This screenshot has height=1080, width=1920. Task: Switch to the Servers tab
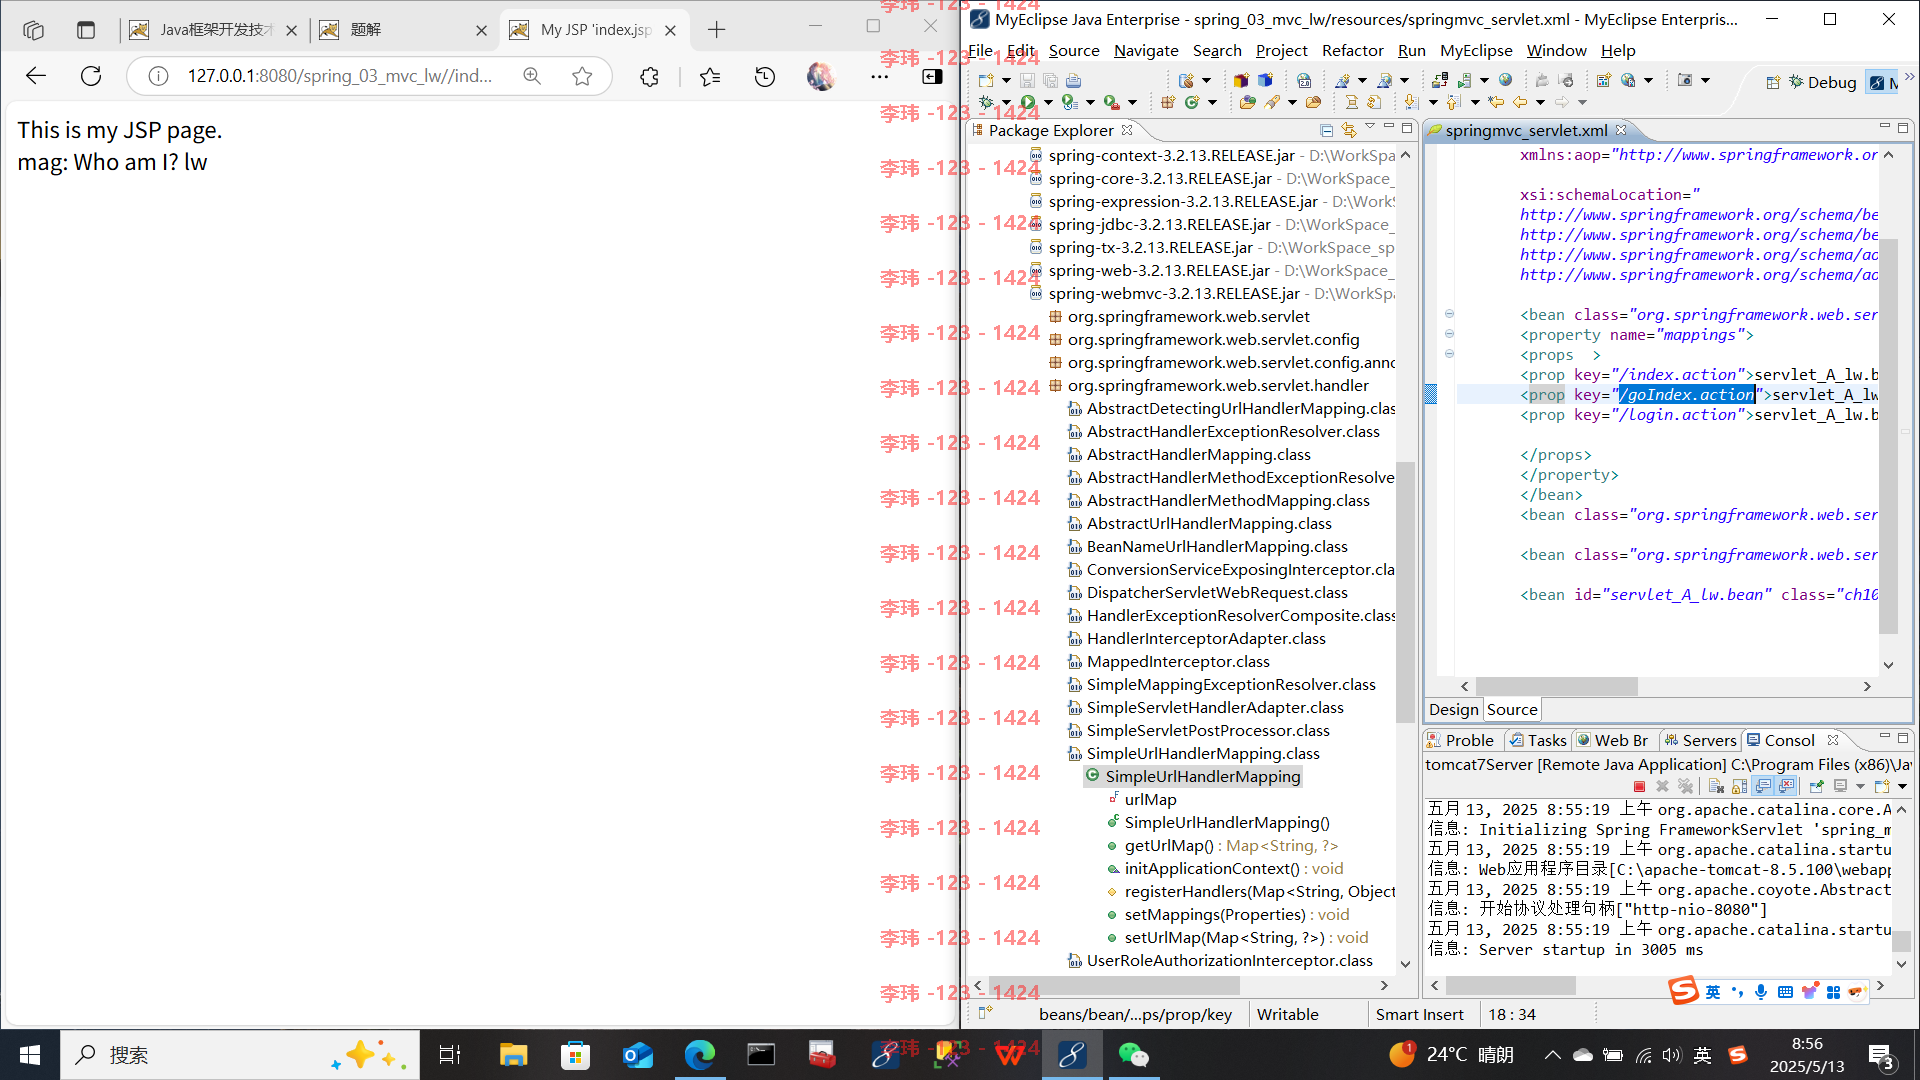[x=1700, y=740]
